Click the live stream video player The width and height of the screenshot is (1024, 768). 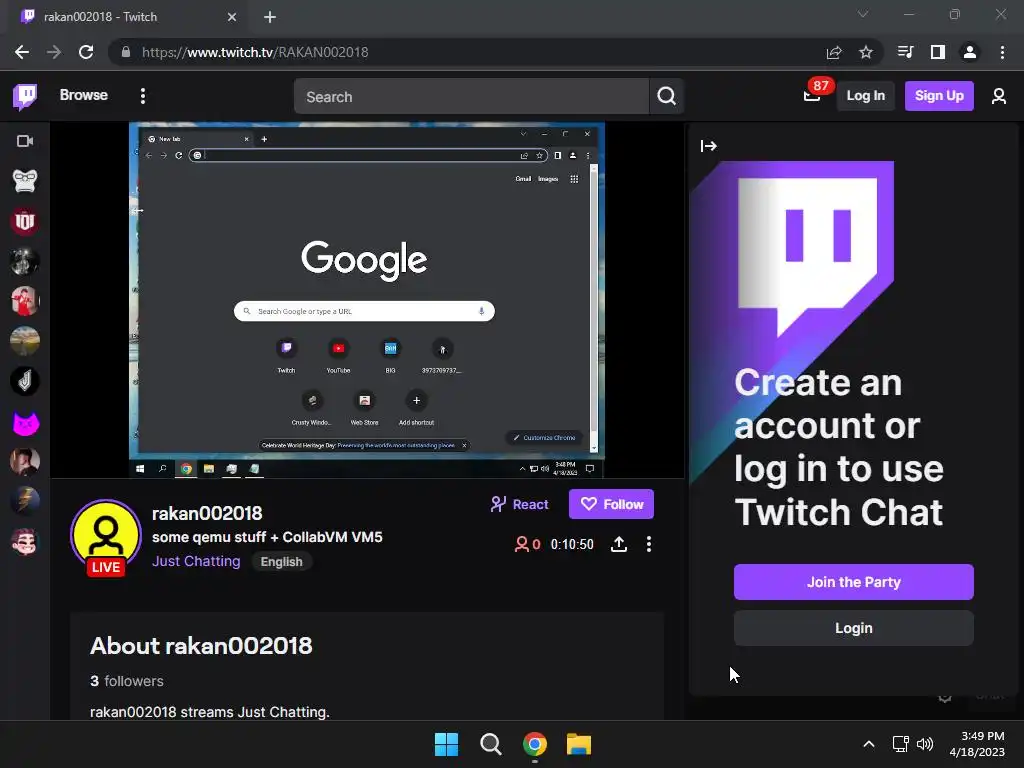[x=367, y=300]
